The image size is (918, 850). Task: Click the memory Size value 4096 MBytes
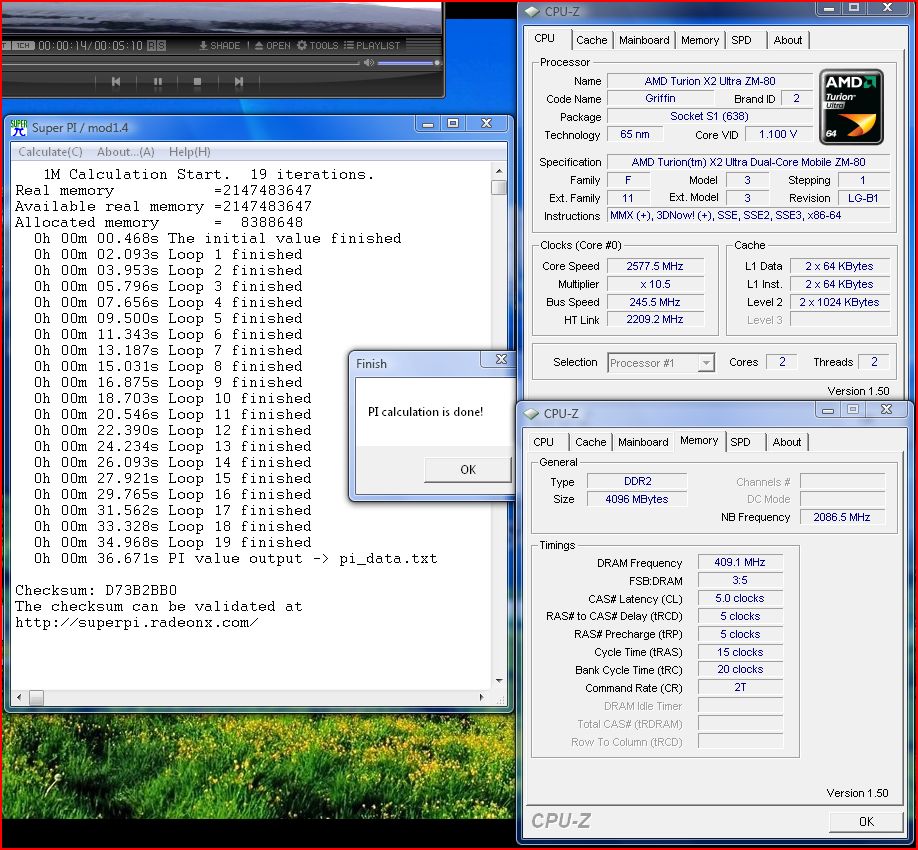point(636,499)
